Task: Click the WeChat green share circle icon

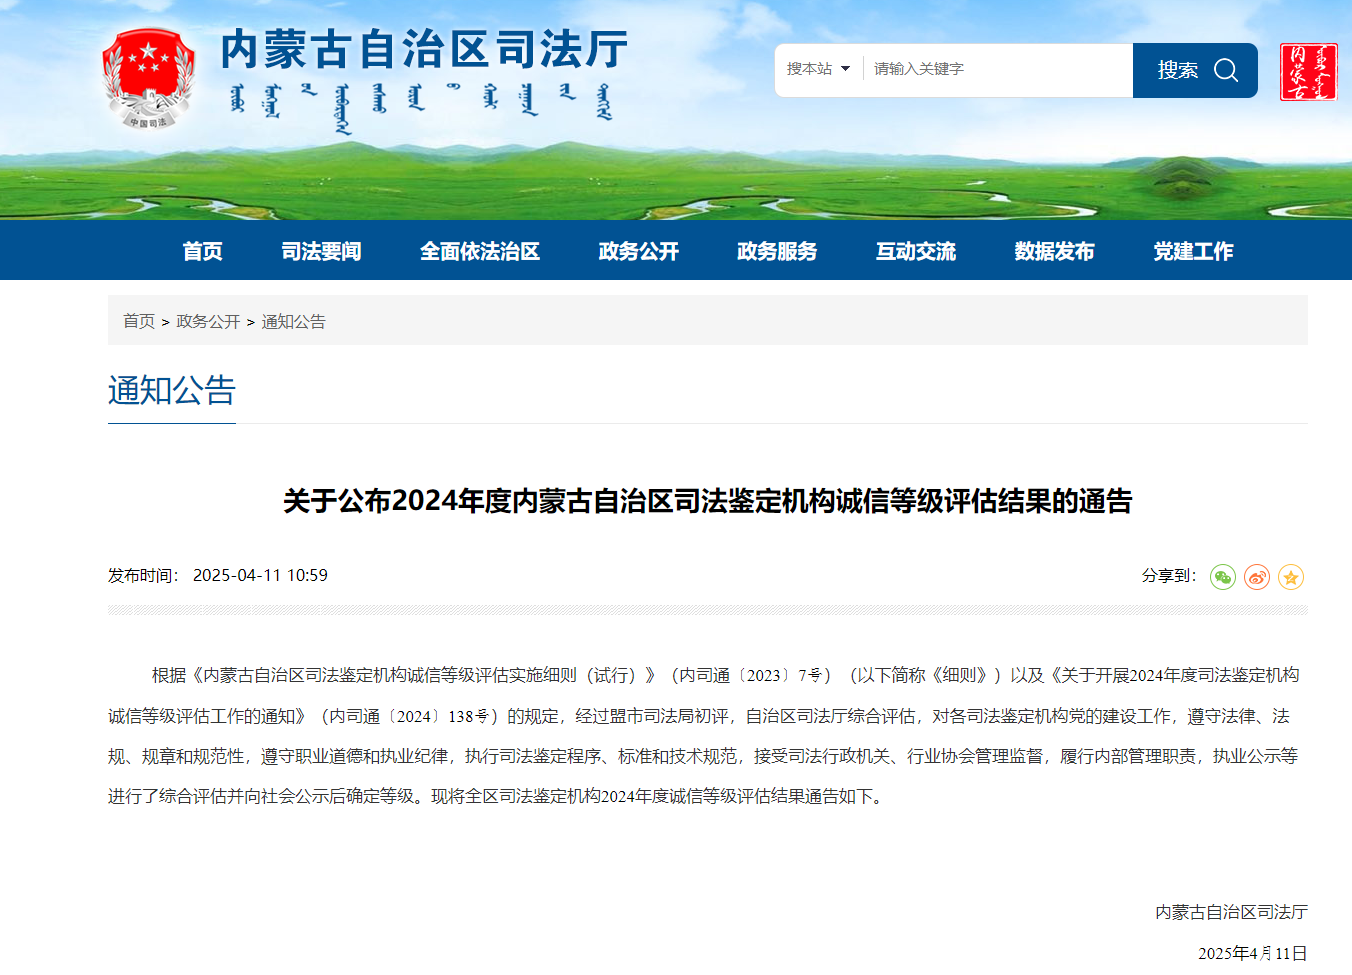Action: 1223,577
